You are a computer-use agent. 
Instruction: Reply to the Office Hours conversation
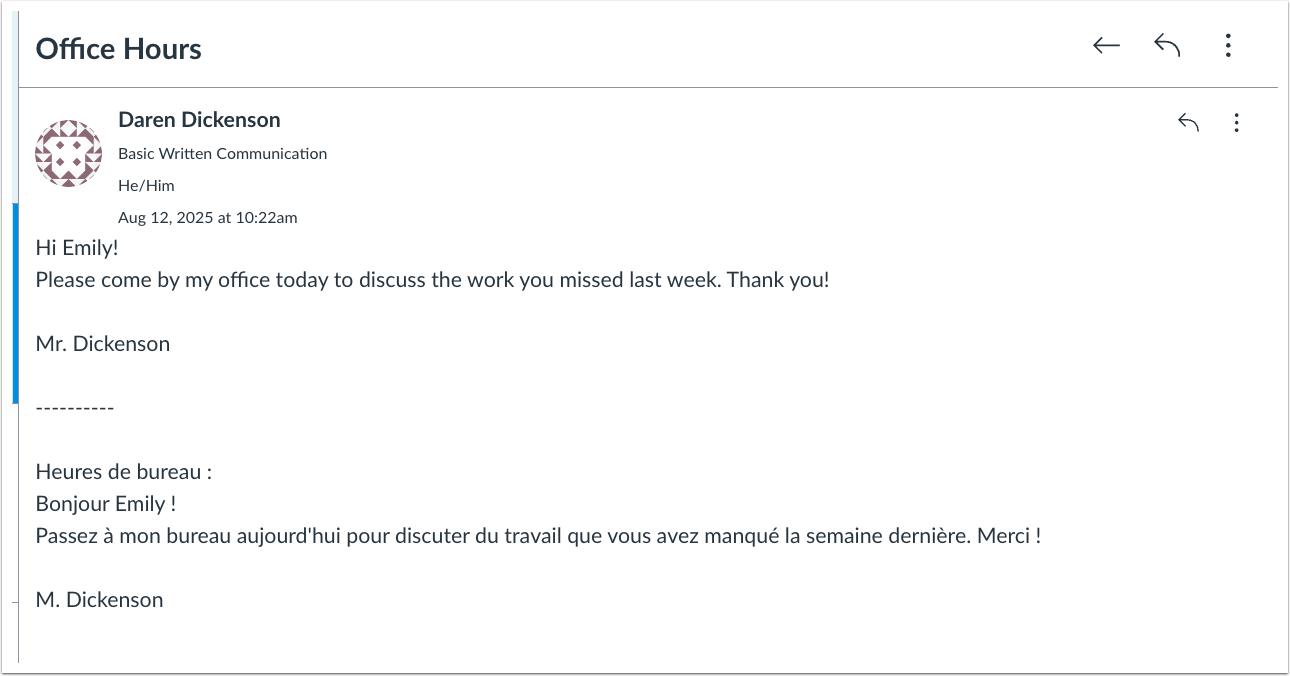(x=1167, y=45)
